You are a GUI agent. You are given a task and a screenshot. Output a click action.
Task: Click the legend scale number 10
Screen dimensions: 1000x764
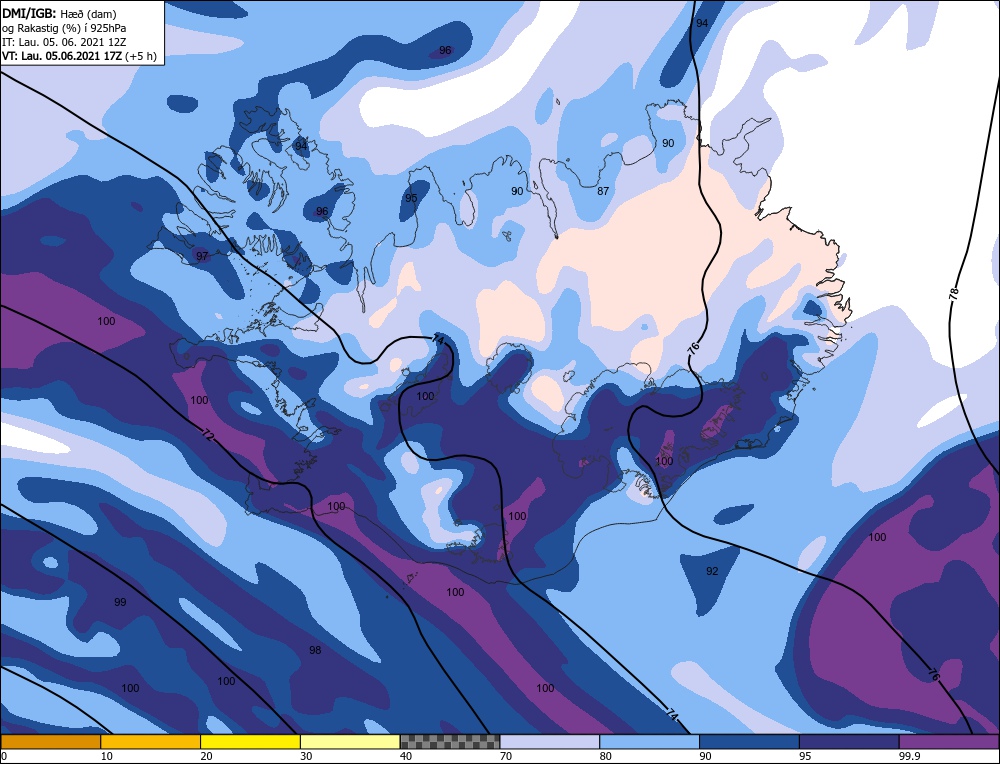click(105, 756)
